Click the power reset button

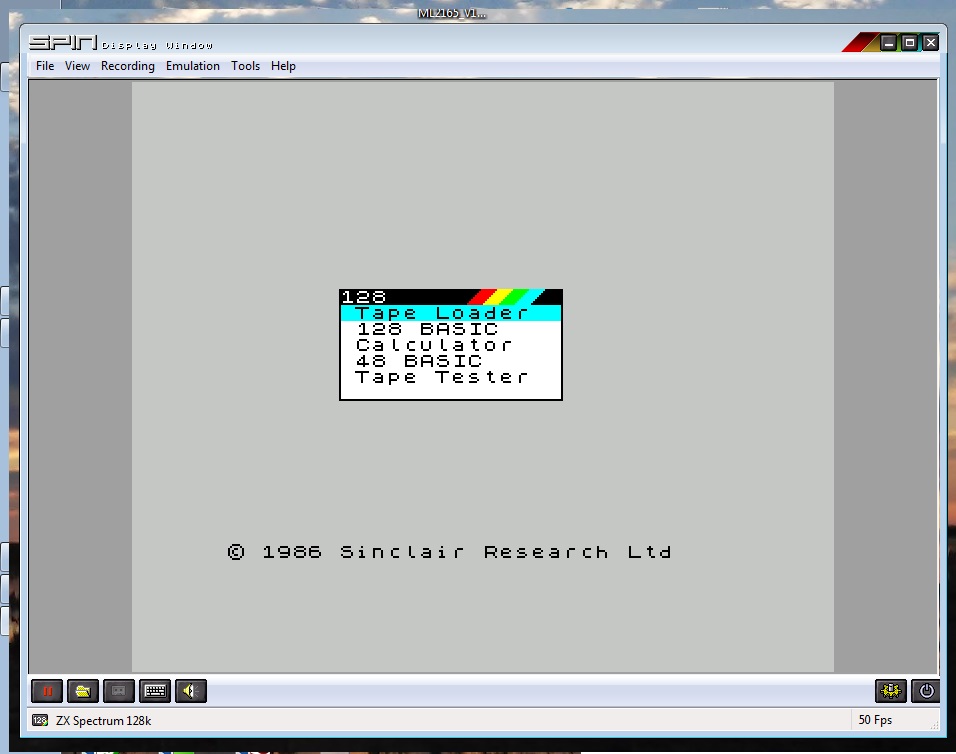[x=926, y=691]
